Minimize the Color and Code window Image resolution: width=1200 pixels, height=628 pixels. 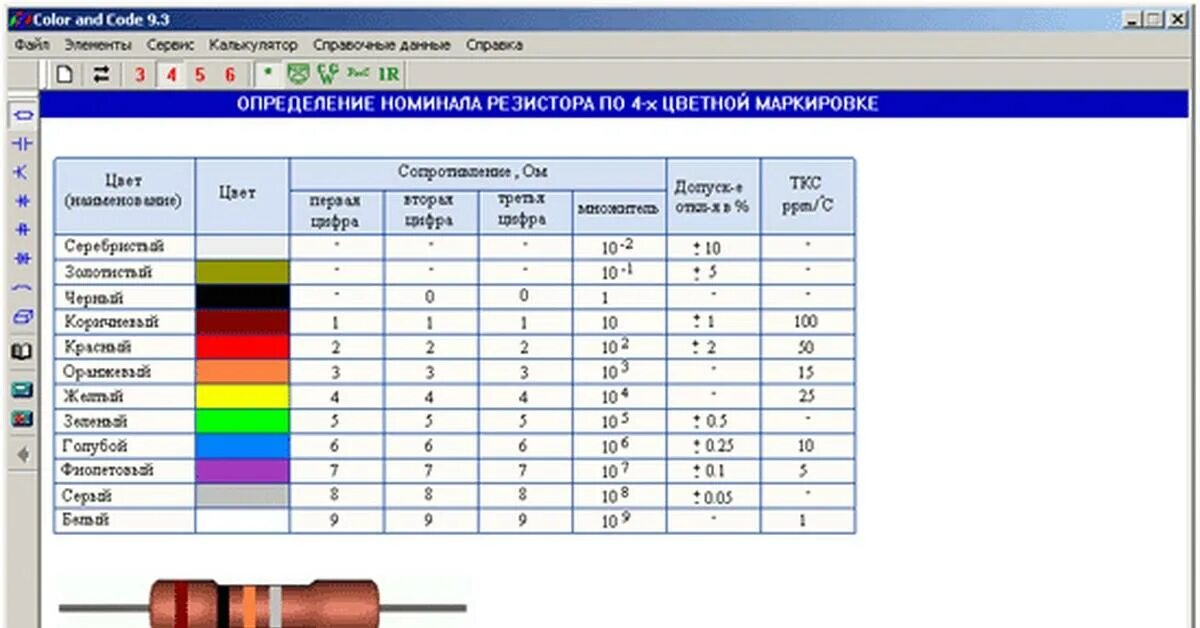(1133, 19)
